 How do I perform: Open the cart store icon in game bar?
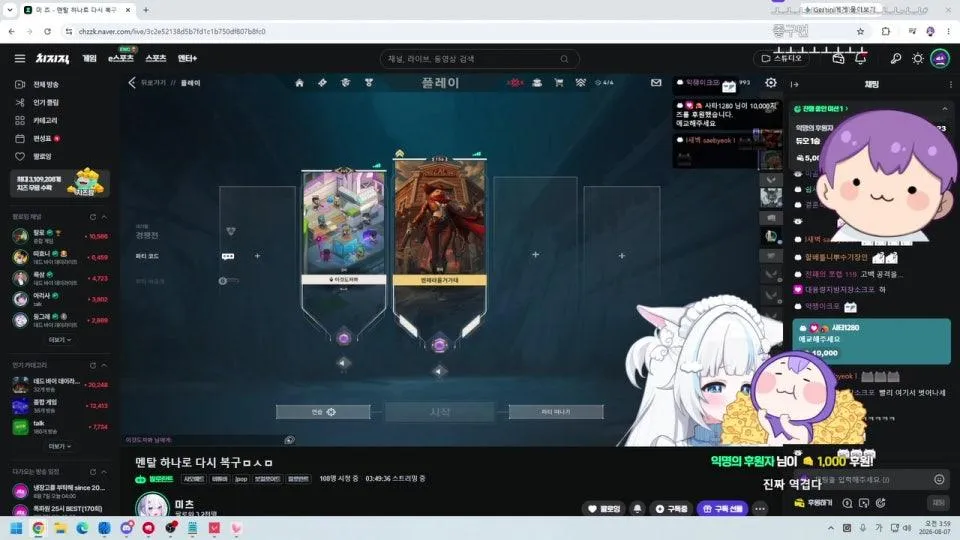point(558,83)
